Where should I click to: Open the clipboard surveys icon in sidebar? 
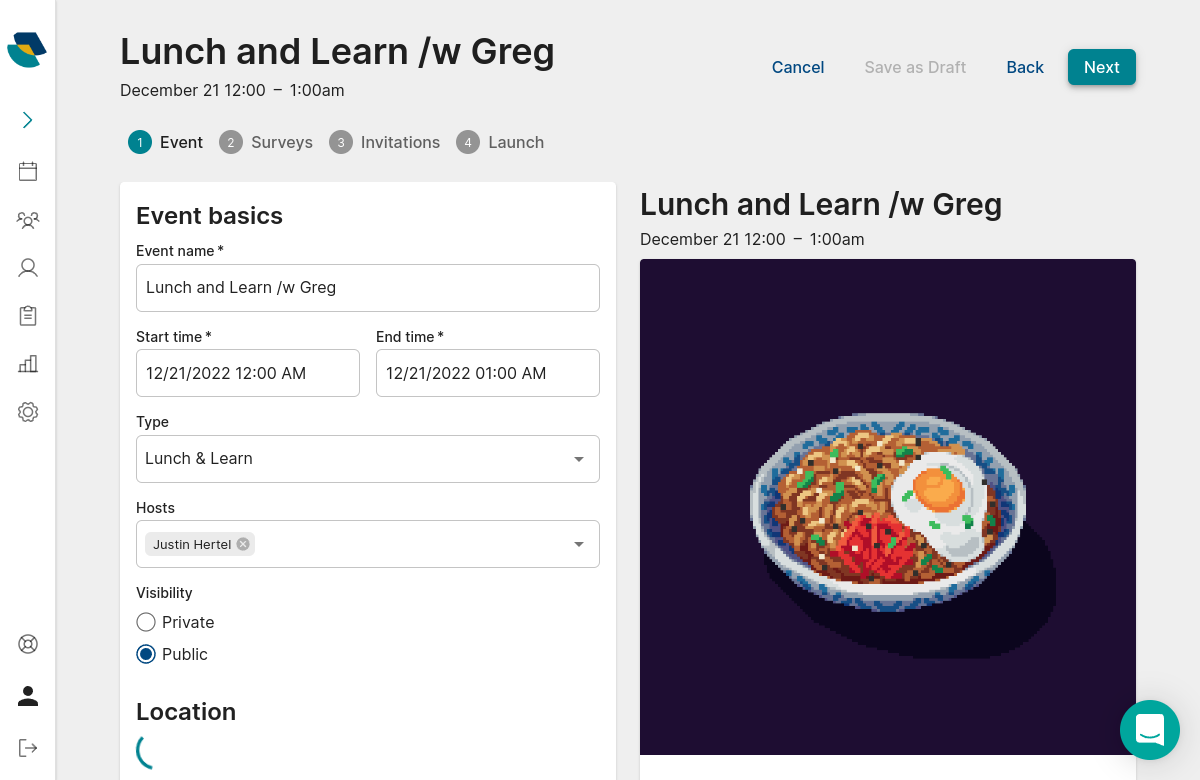click(28, 315)
